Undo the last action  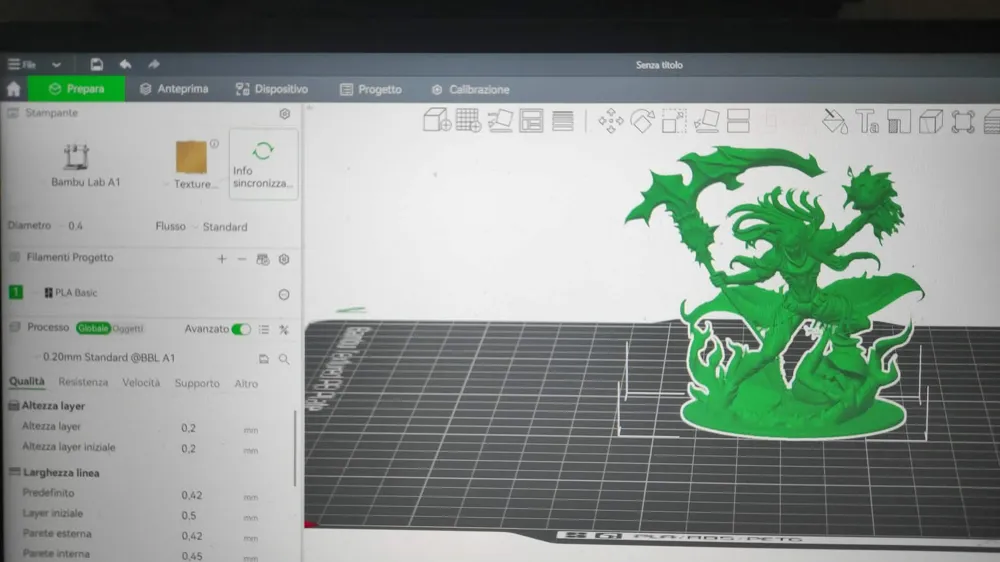126,64
